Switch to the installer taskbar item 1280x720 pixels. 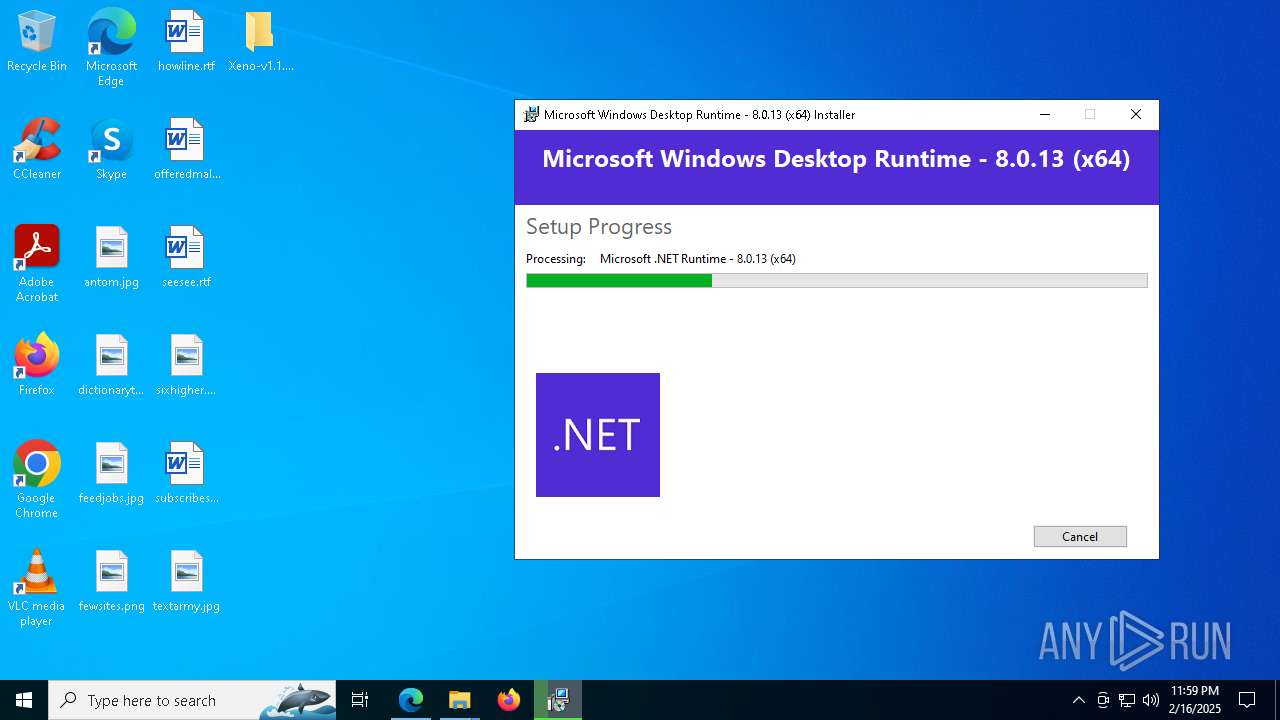pos(557,700)
